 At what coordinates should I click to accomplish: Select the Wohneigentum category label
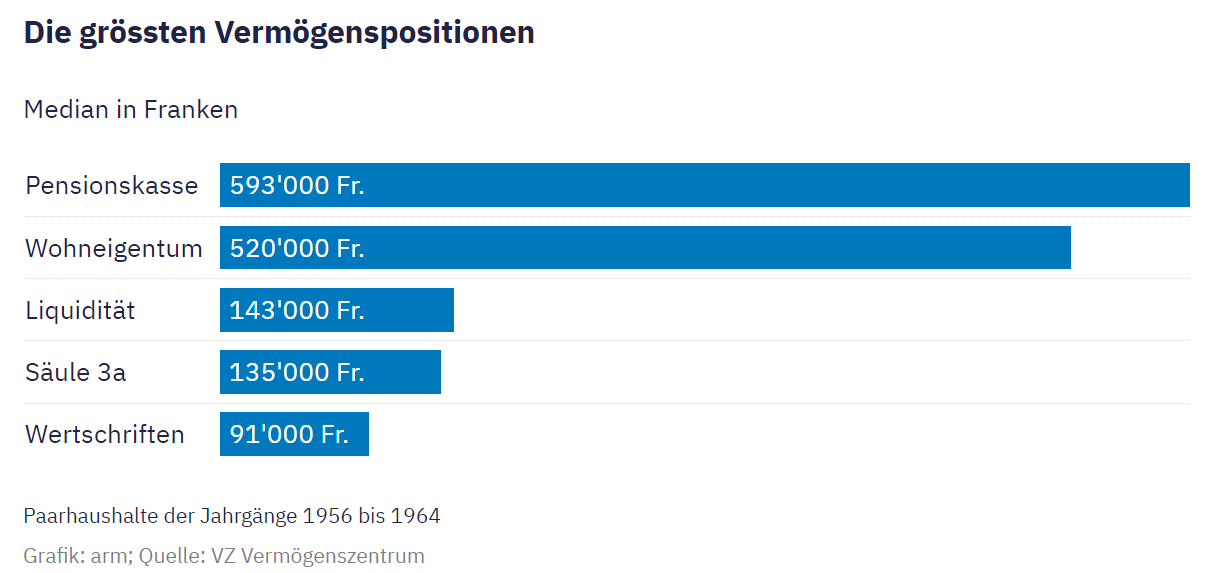click(114, 248)
